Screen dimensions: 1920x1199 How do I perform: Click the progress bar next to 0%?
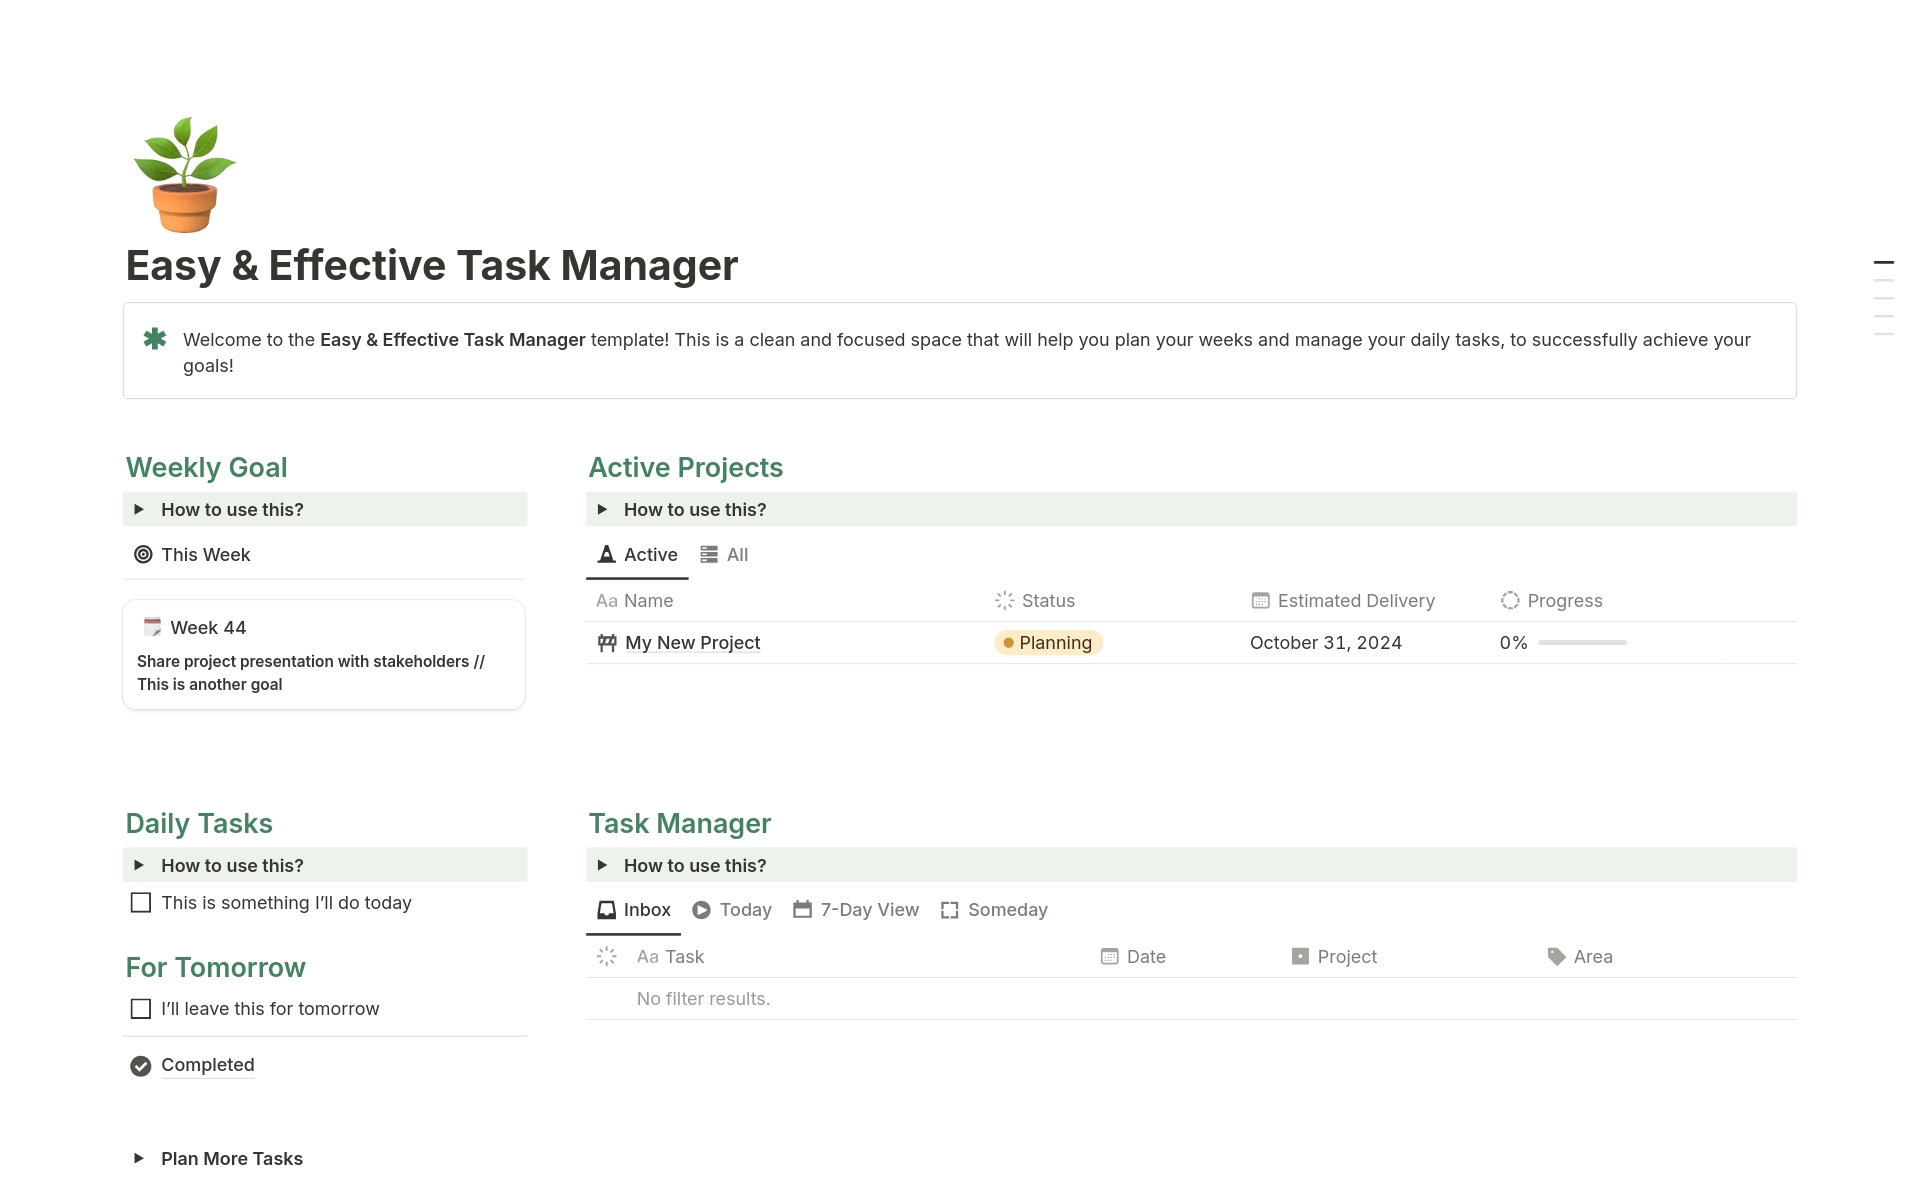point(1583,642)
